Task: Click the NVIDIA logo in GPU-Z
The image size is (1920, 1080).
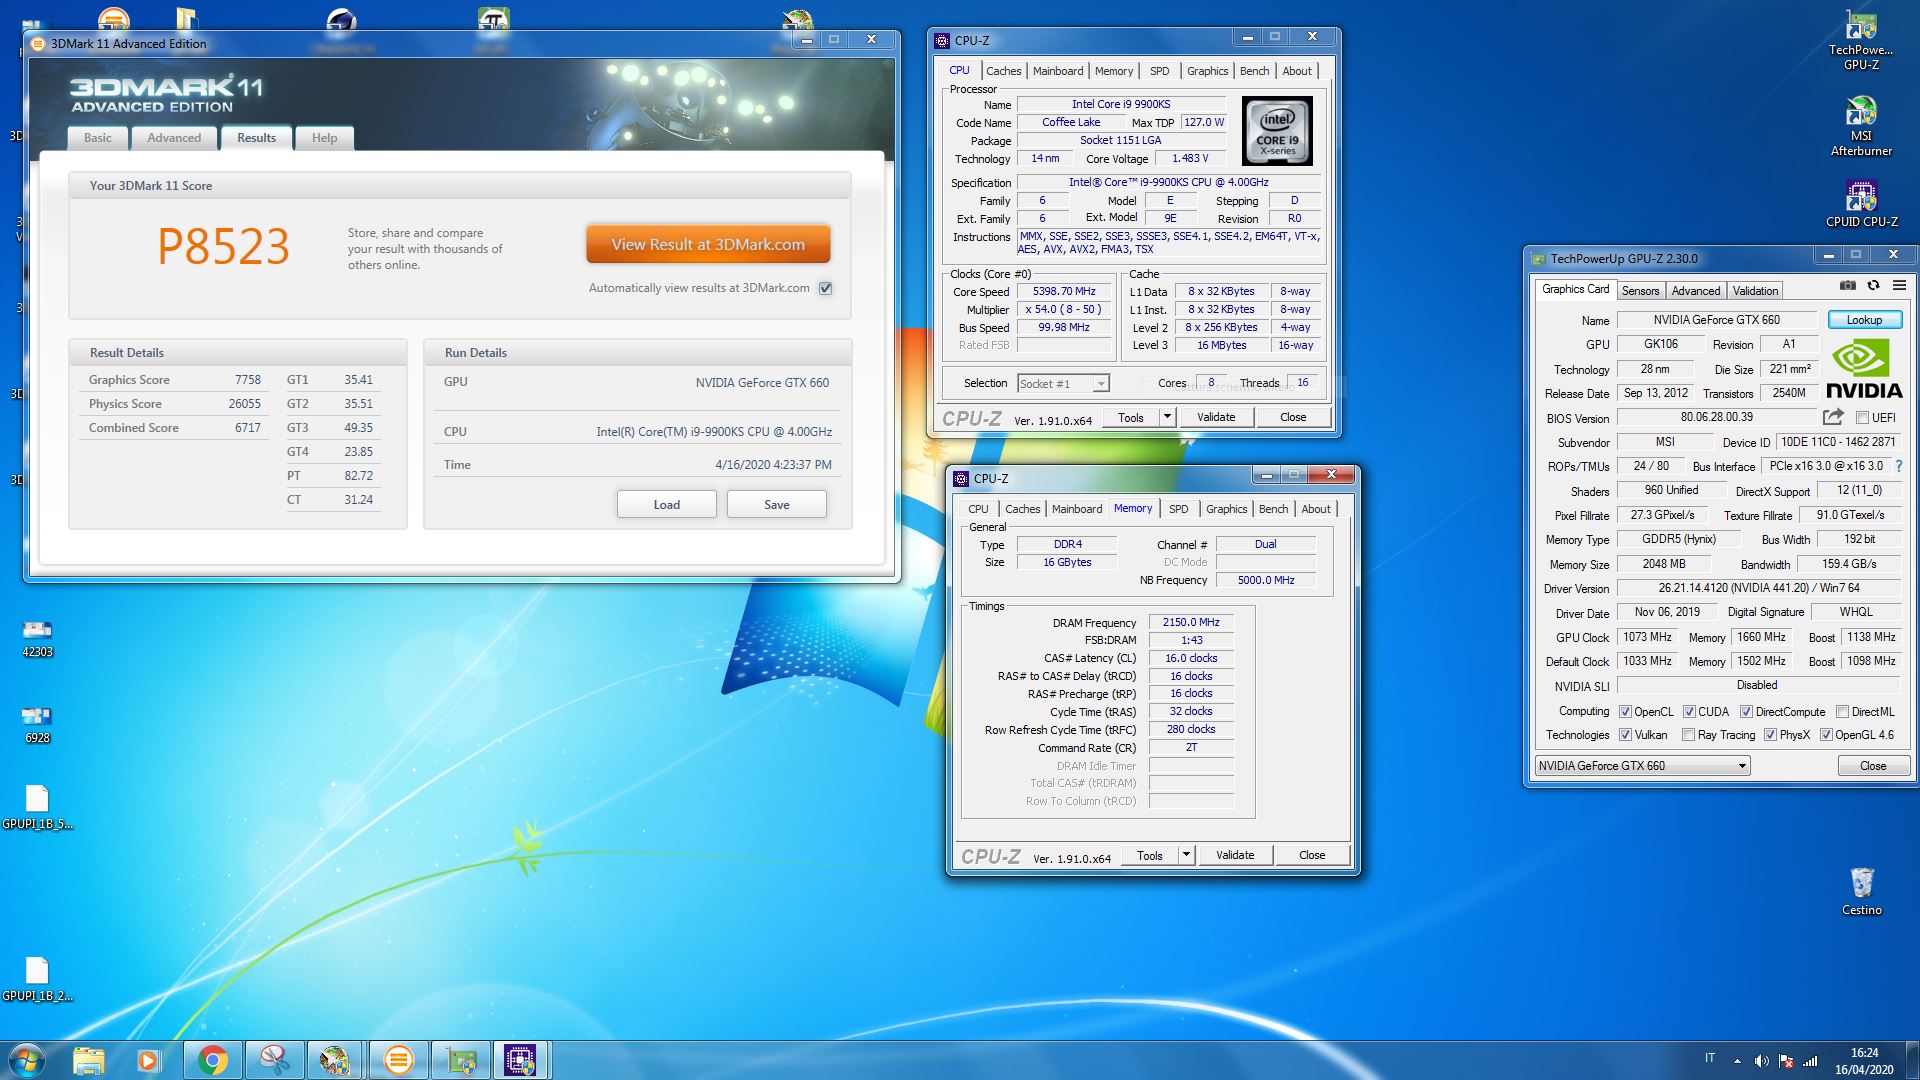Action: click(x=1863, y=370)
